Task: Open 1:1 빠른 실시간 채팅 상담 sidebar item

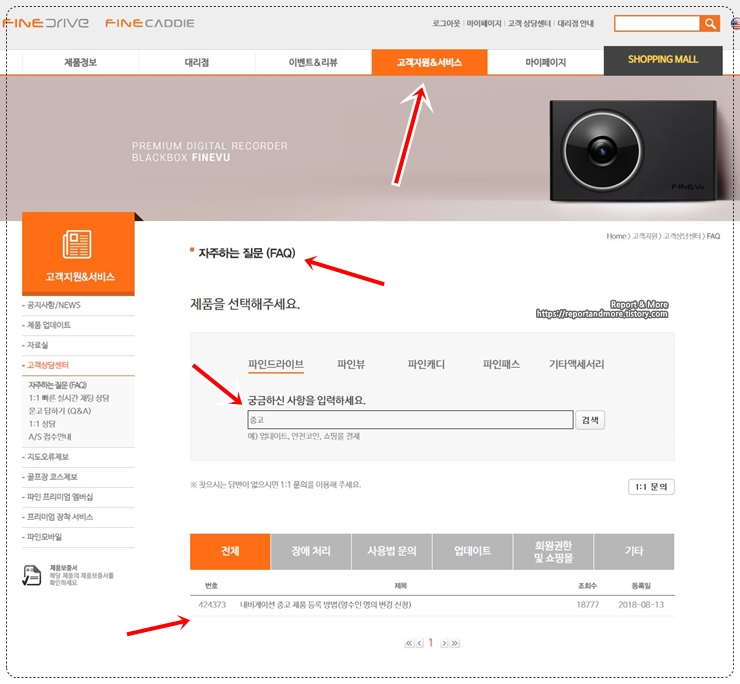Action: pyautogui.click(x=69, y=398)
